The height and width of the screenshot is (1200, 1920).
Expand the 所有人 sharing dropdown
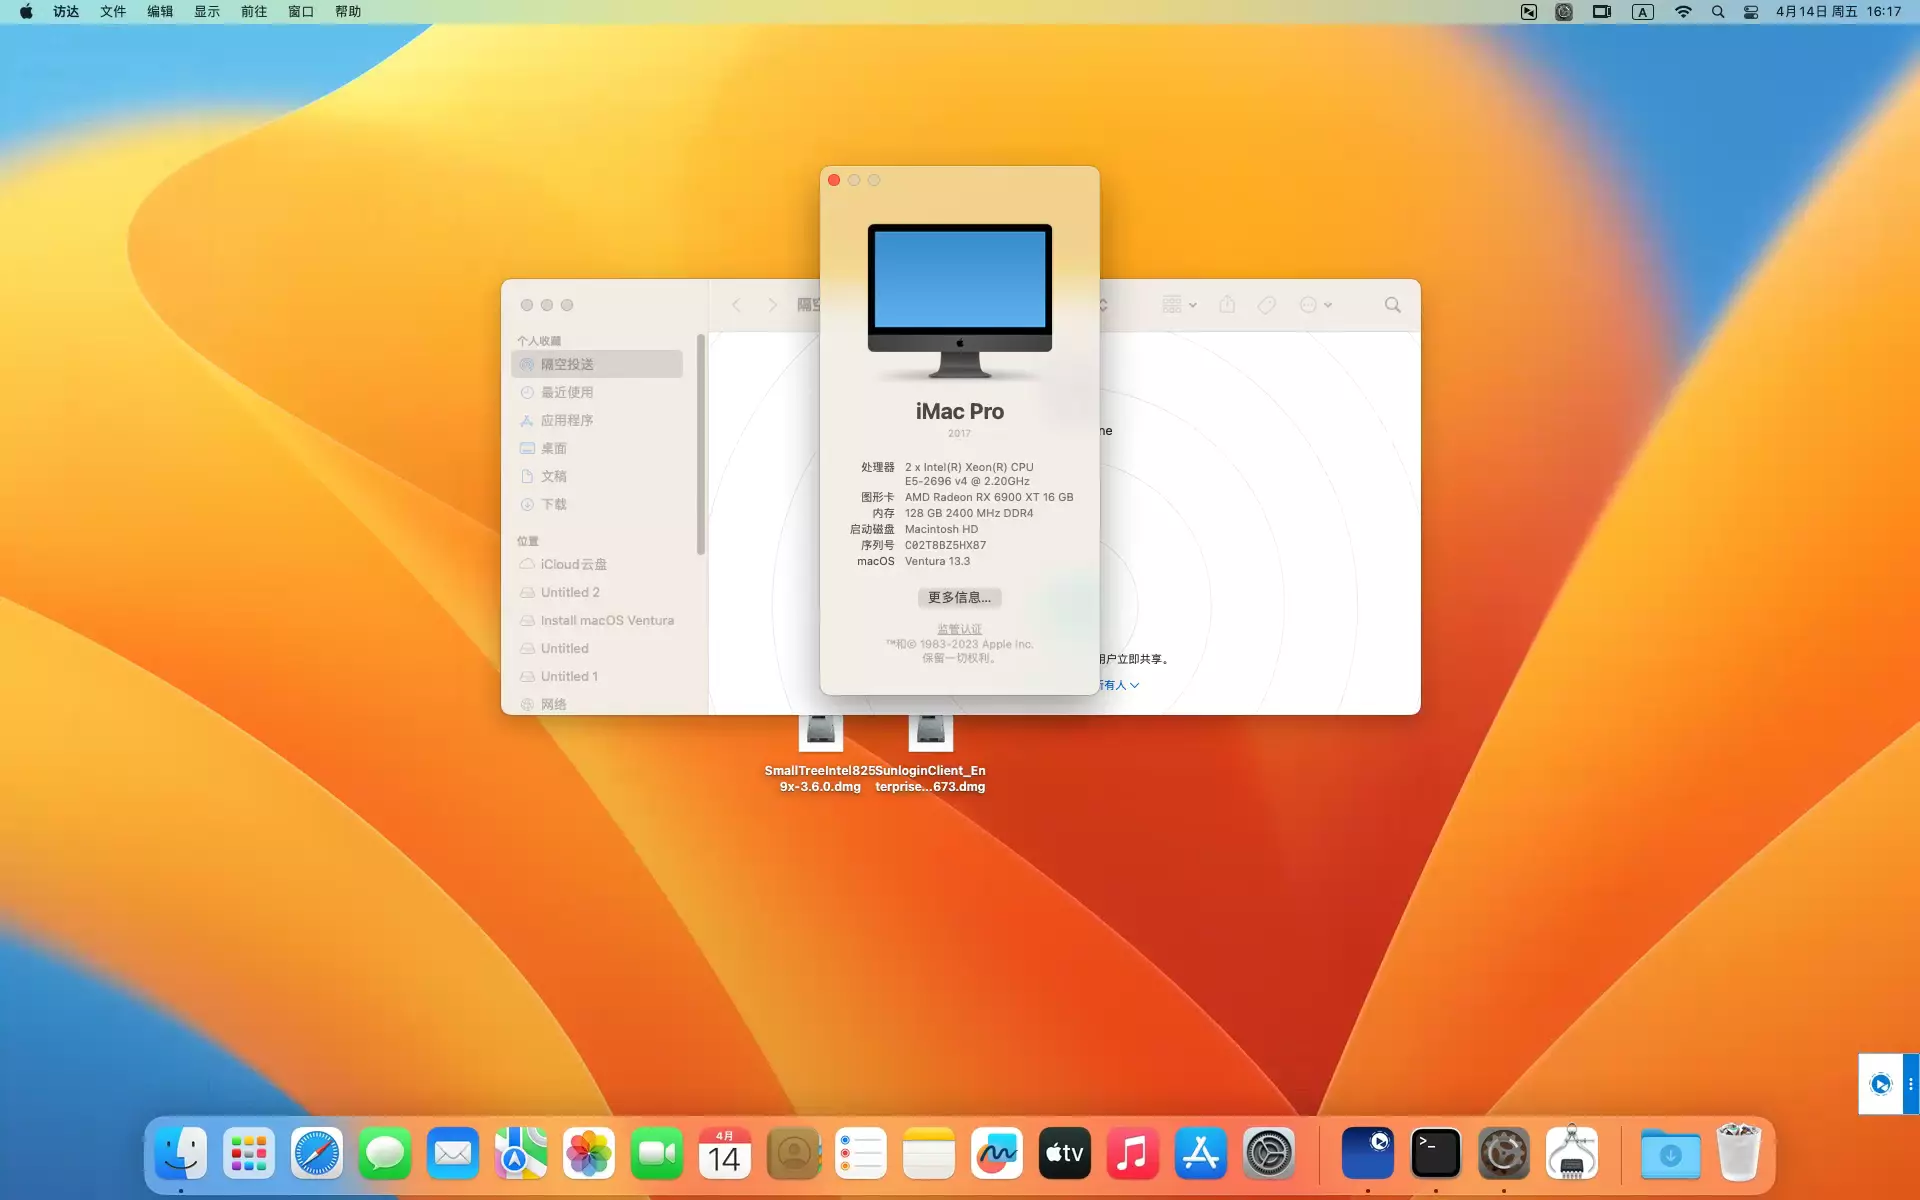1117,685
